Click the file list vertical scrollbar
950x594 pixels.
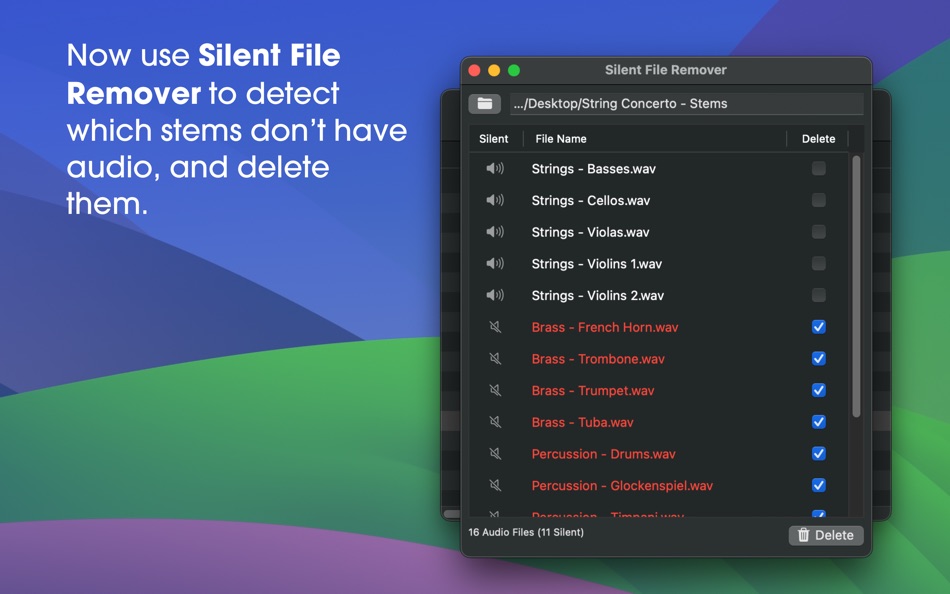856,286
